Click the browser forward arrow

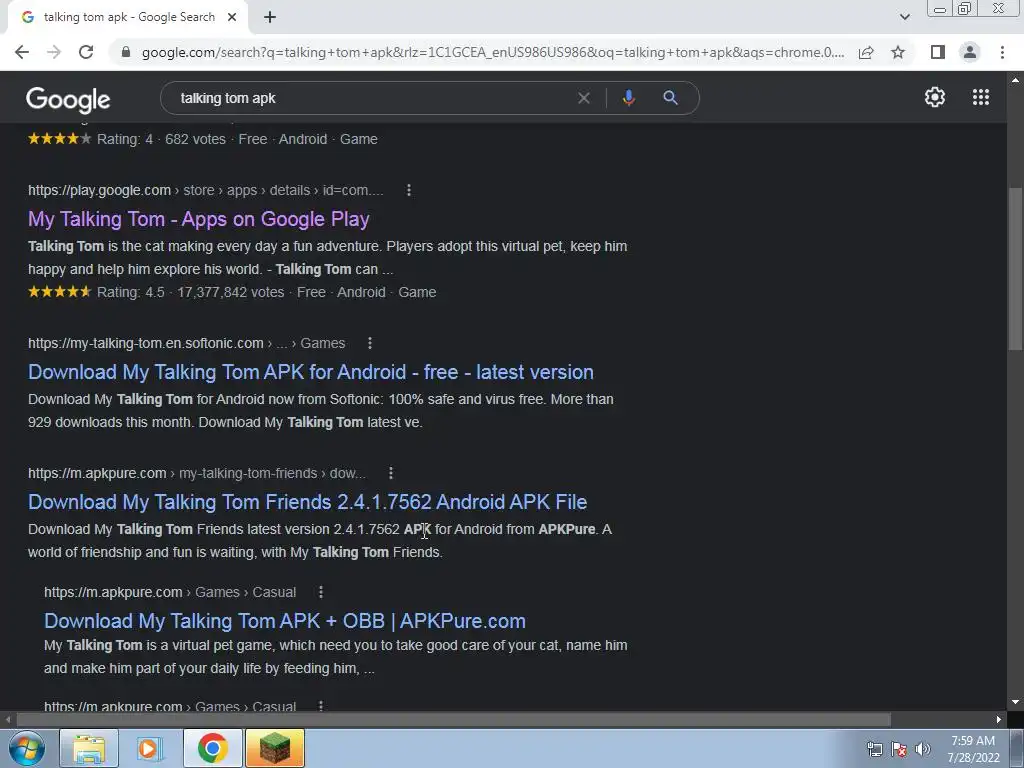point(54,52)
